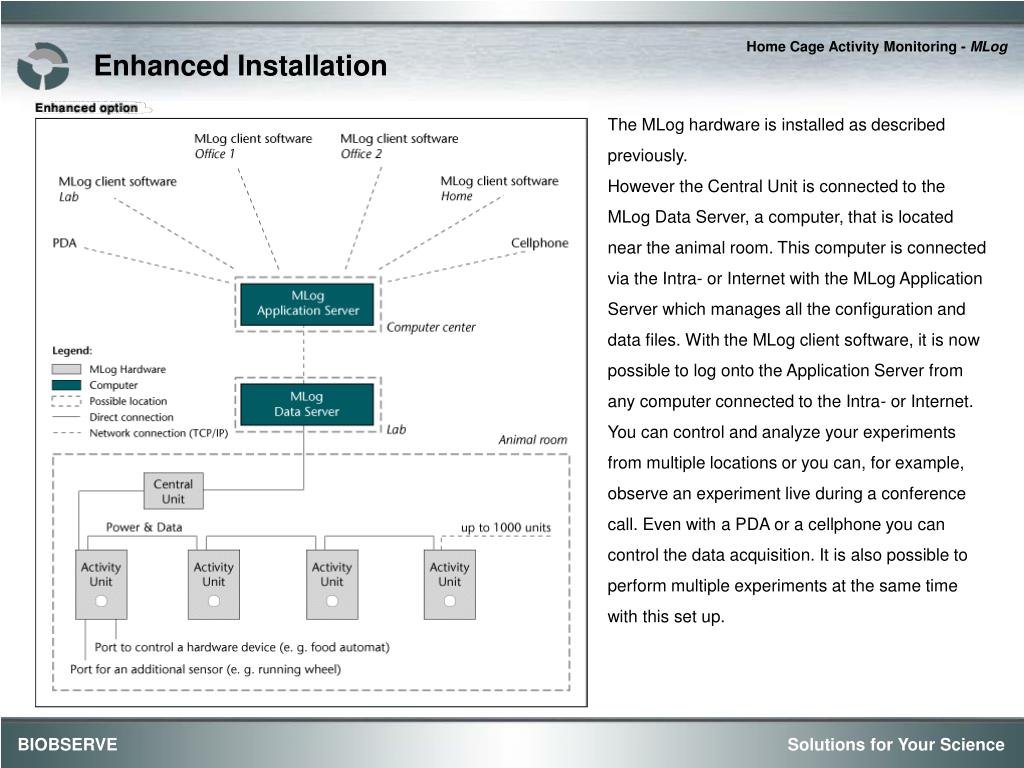Click 'Home Cage Activity Monitoring - MLog' header
Image resolution: width=1024 pixels, height=768 pixels.
[x=877, y=46]
